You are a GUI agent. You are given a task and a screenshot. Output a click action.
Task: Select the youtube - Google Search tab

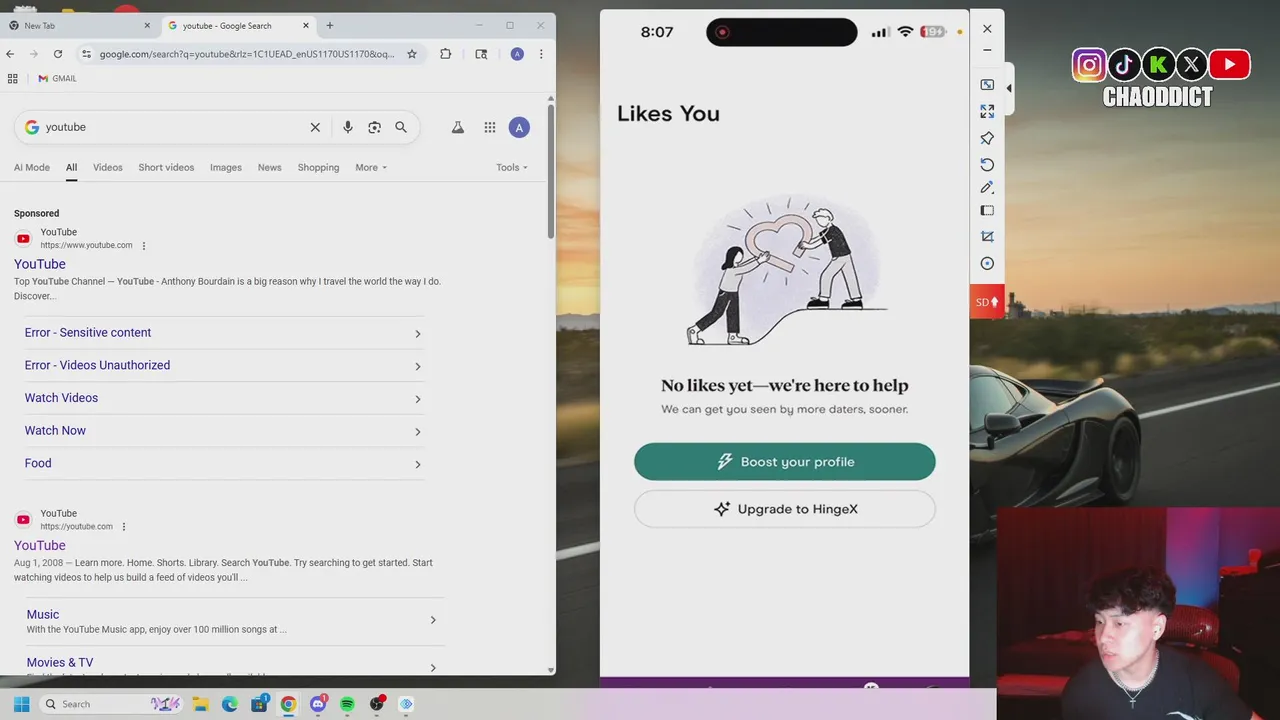click(x=238, y=25)
